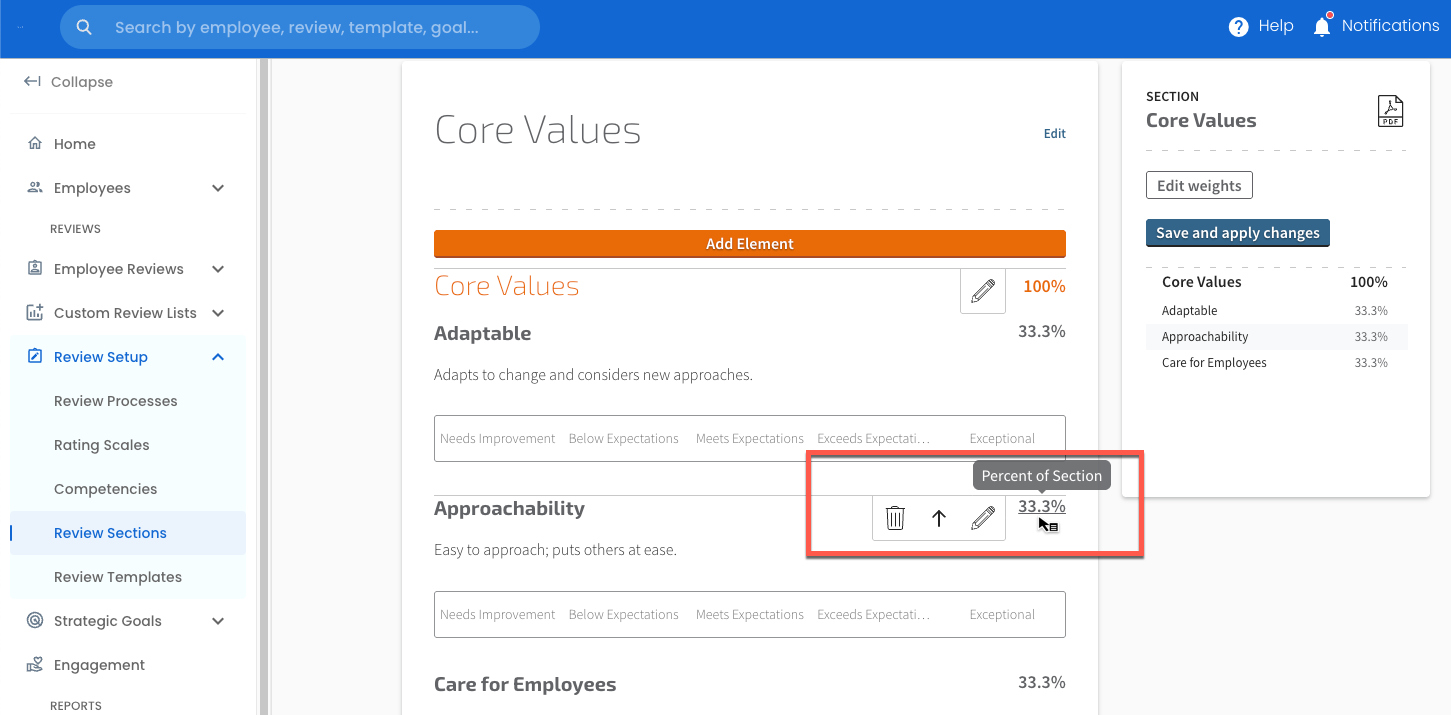
Task: Click 'Adapts to change' description text
Action: (593, 375)
